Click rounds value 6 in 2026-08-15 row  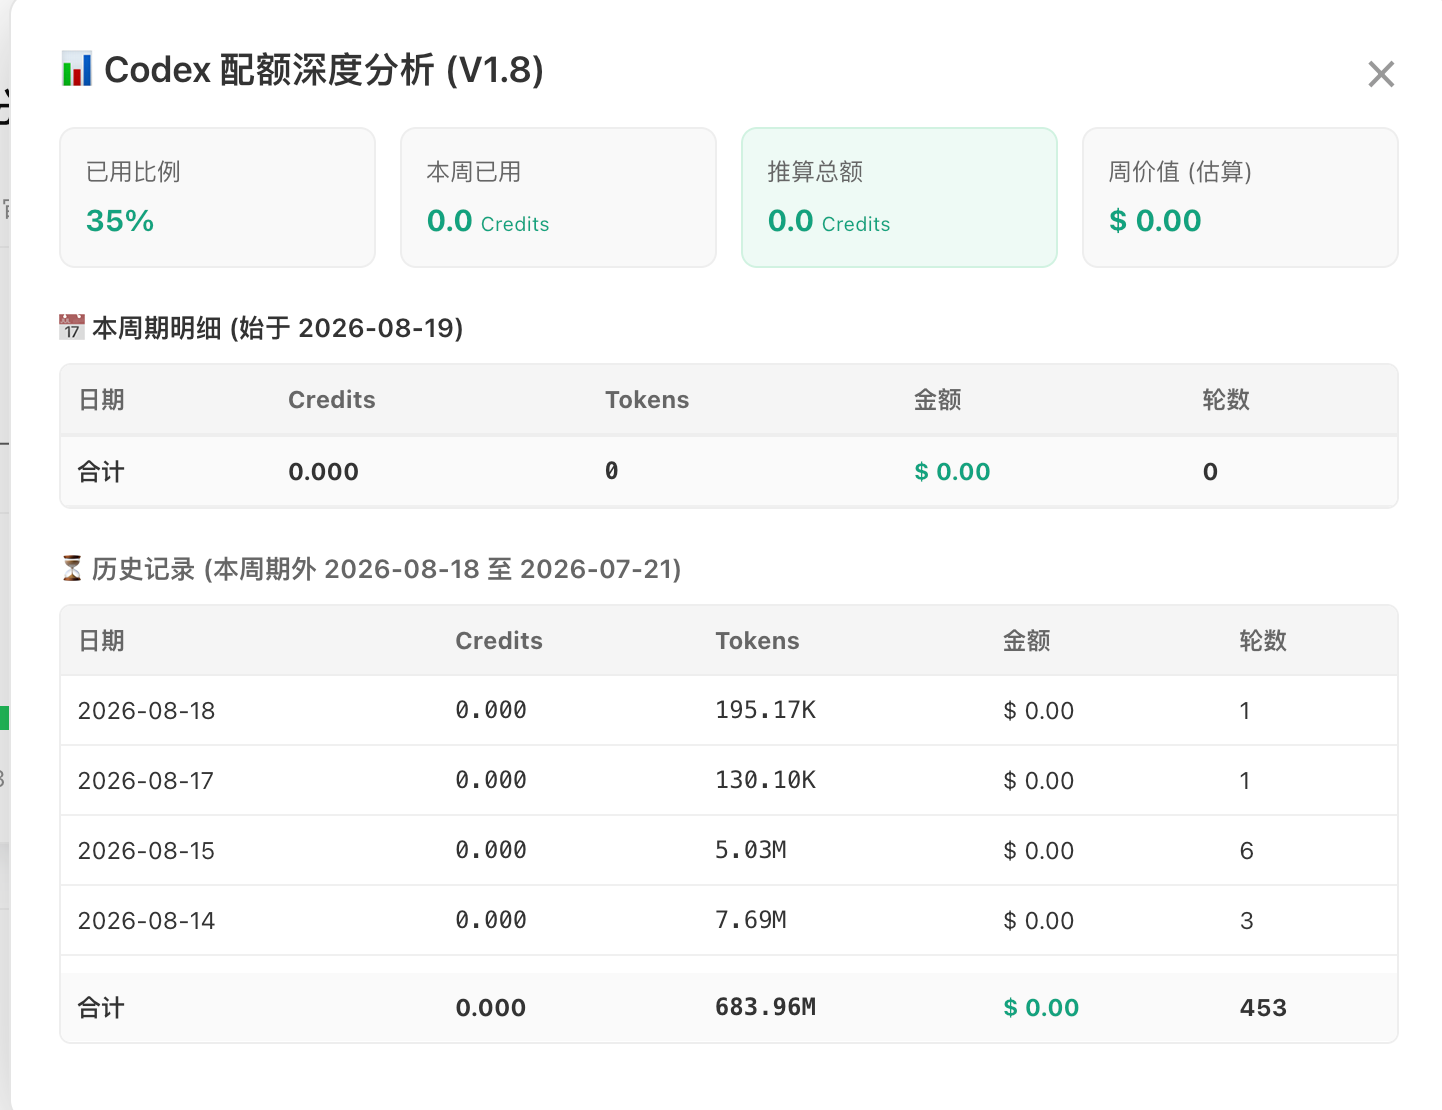(1247, 851)
